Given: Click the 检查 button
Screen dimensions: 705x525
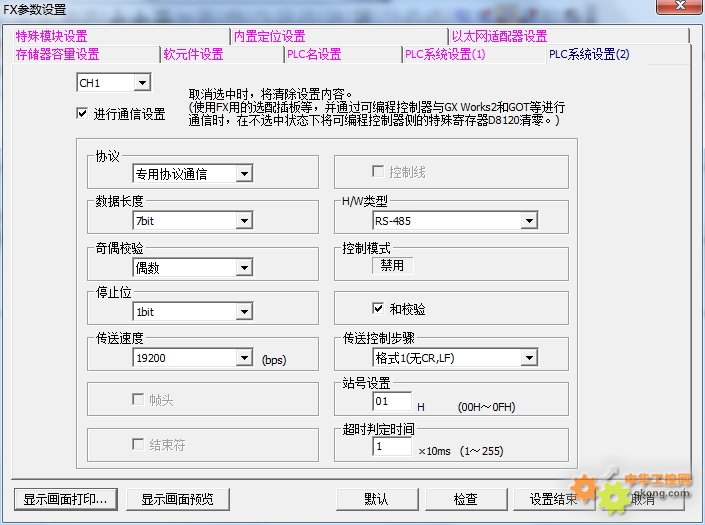Looking at the screenshot, I should tap(466, 499).
